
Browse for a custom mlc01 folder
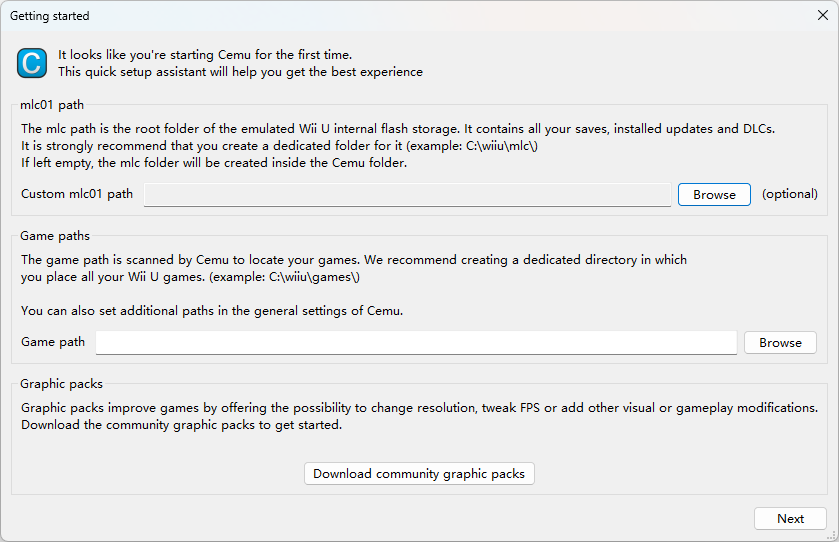point(714,195)
